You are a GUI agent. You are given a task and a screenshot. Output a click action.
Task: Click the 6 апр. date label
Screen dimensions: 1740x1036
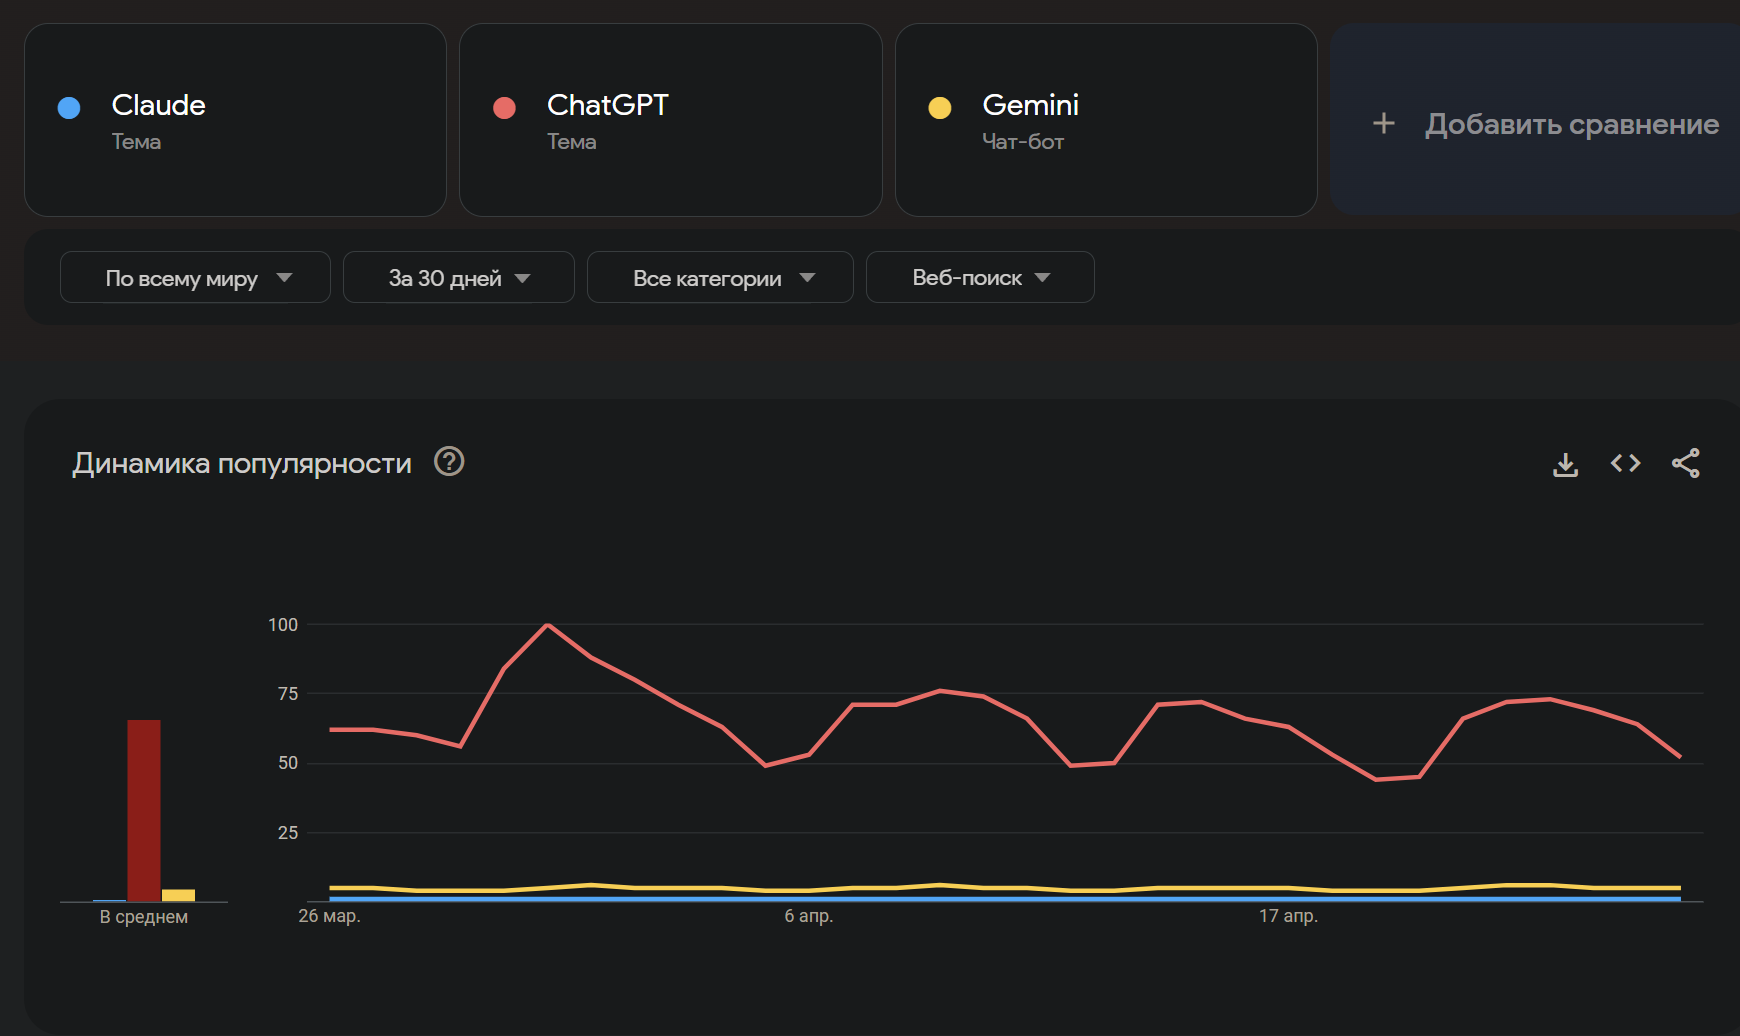808,916
